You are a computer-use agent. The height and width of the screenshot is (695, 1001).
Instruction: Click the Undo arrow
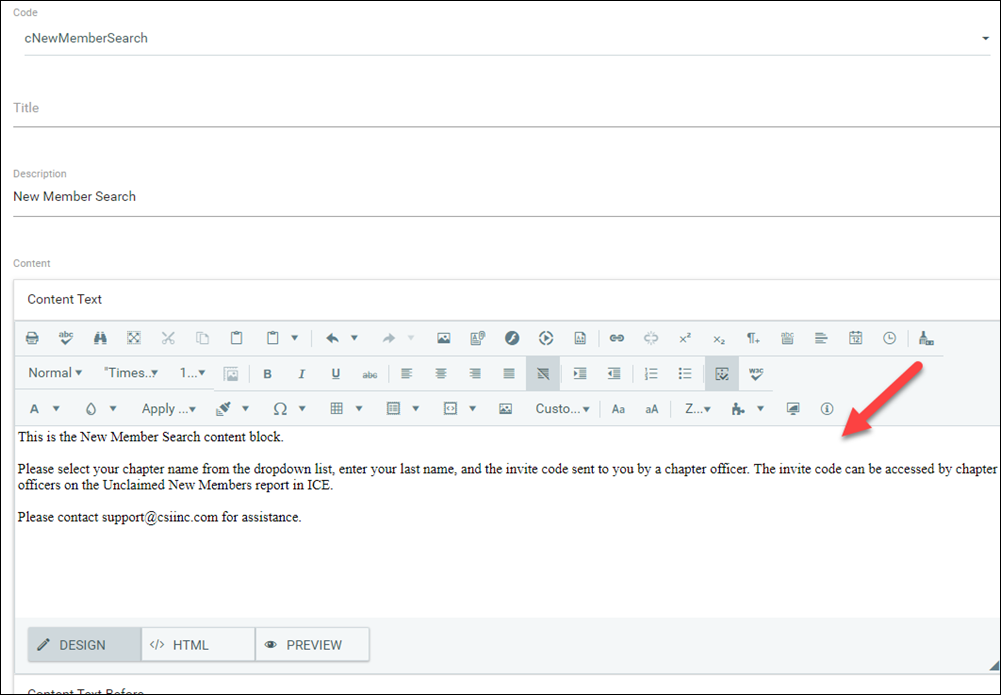[x=332, y=338]
